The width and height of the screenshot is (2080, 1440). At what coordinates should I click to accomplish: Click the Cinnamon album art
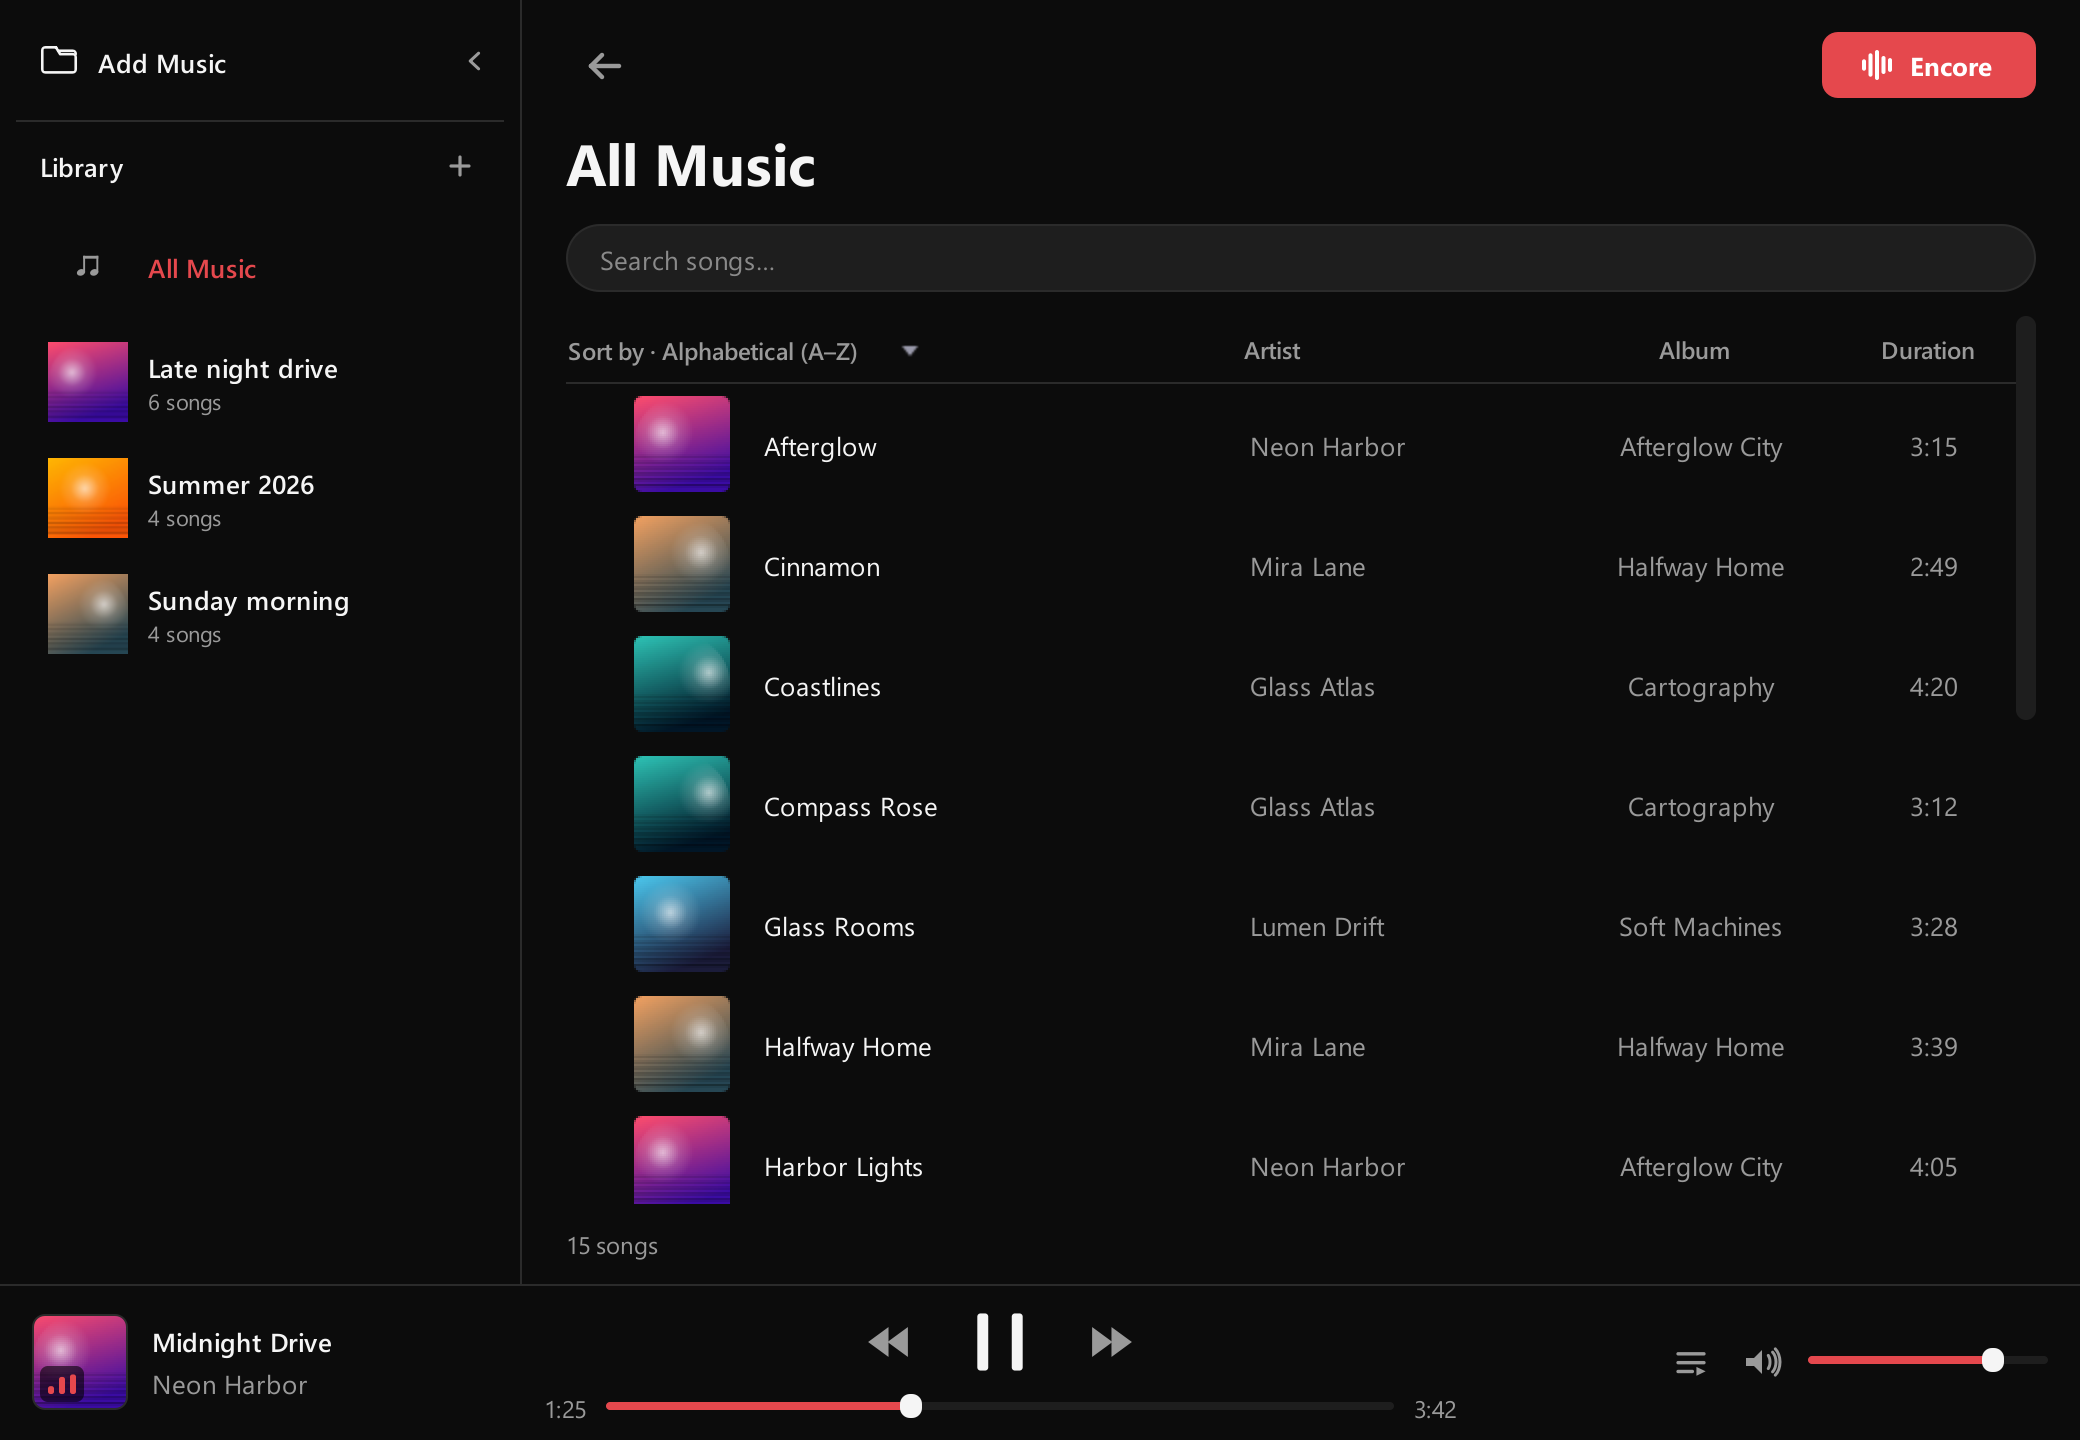[x=682, y=564]
